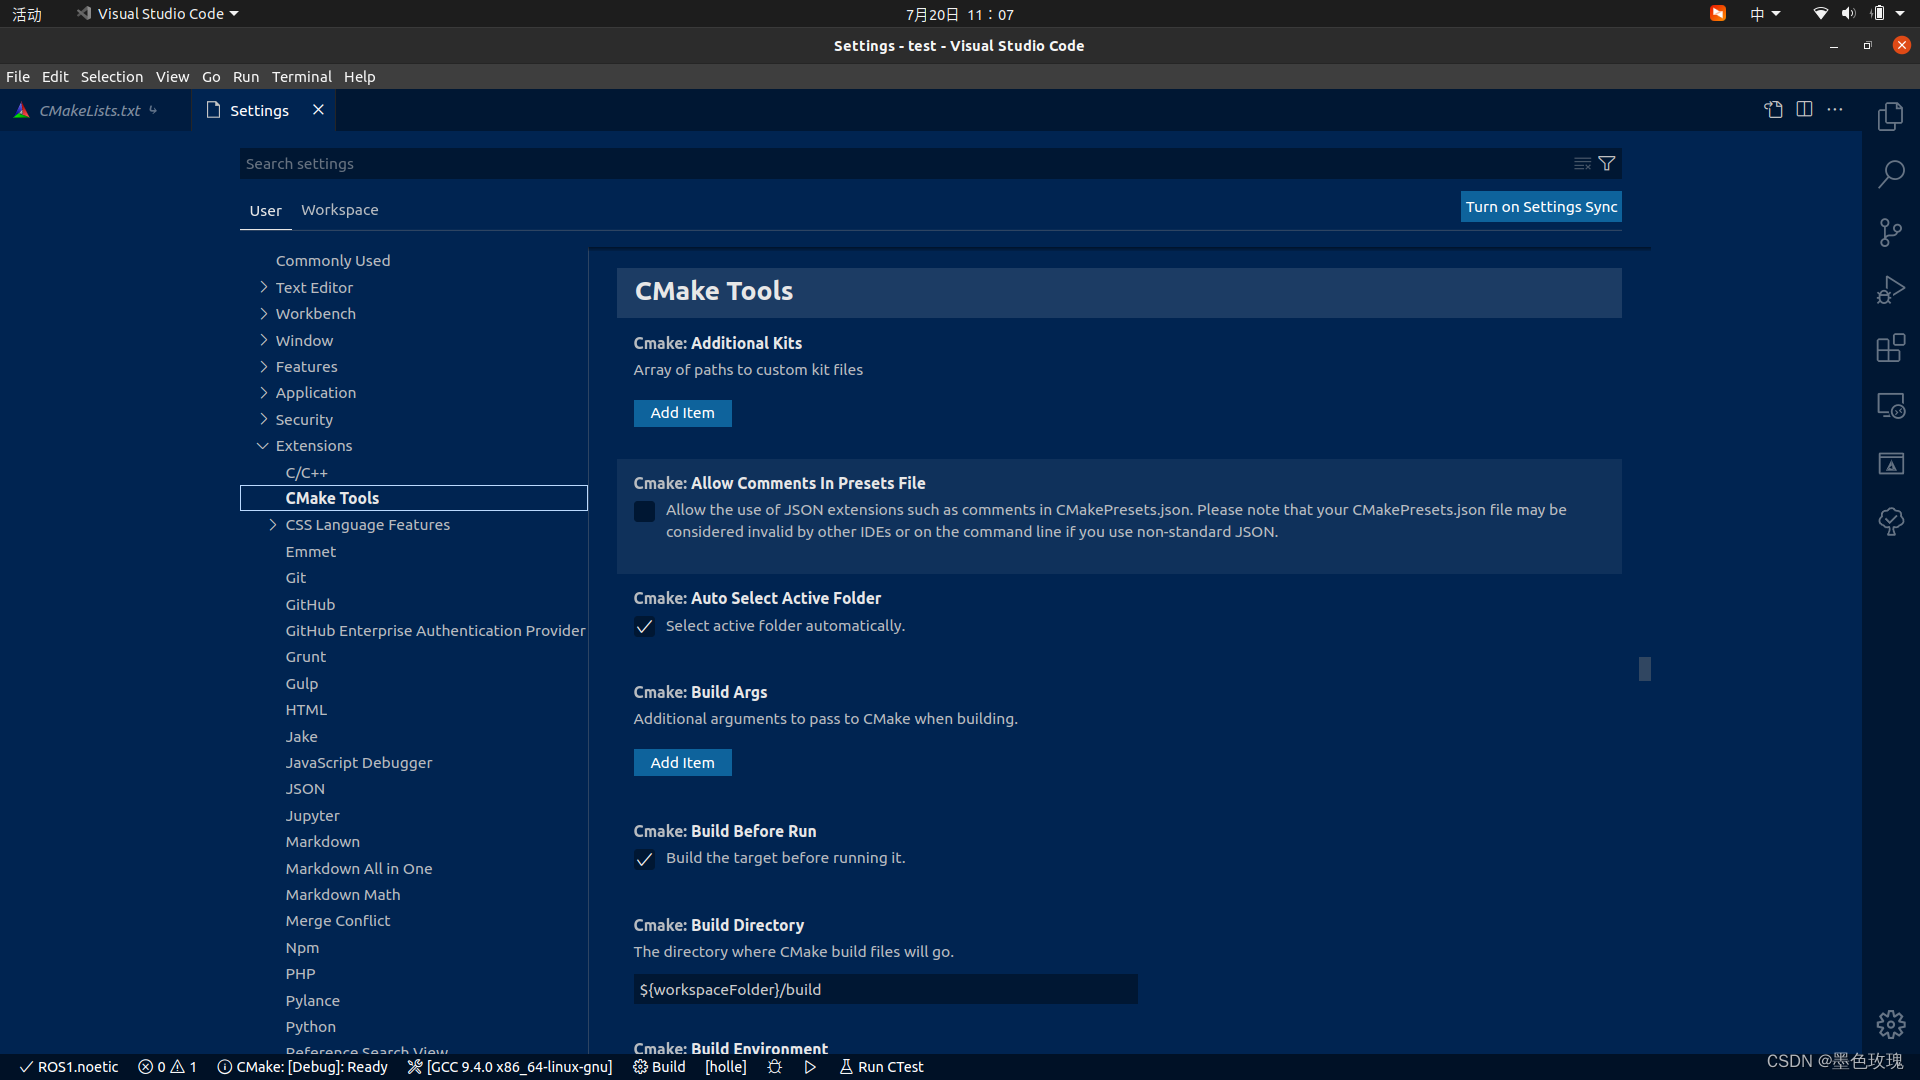Open errors and warnings count in status bar

(167, 1067)
